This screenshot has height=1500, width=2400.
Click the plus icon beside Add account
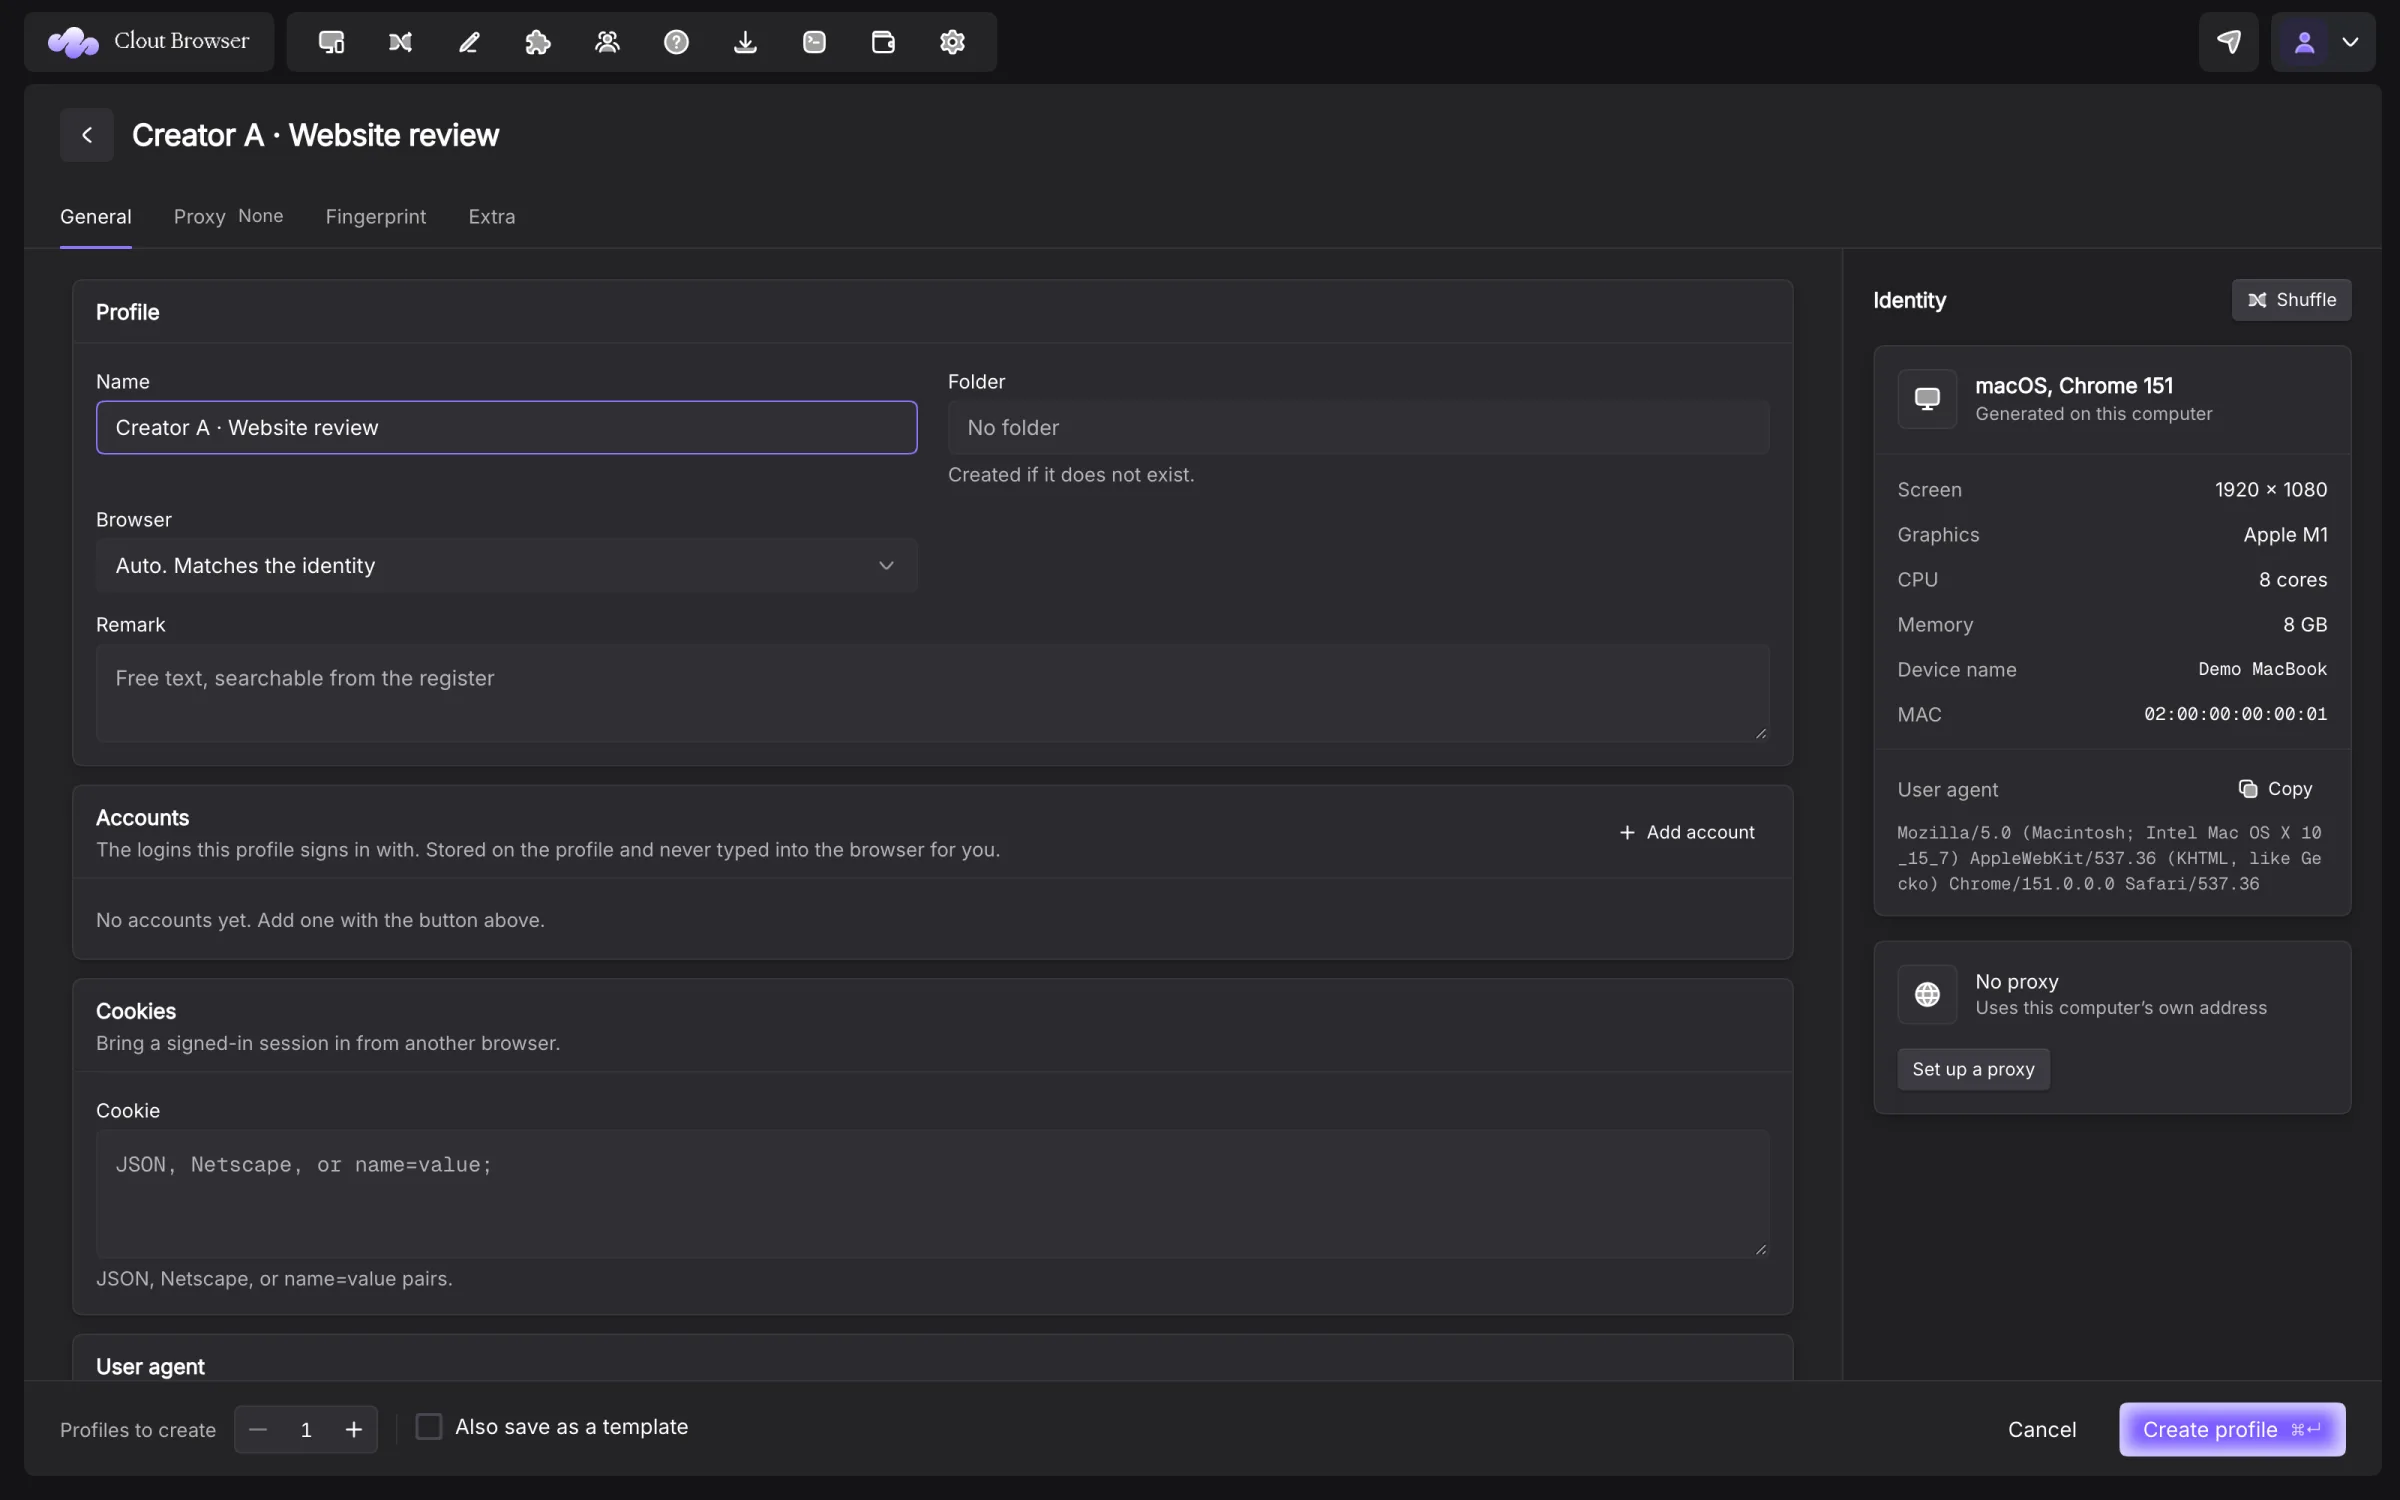(1627, 832)
